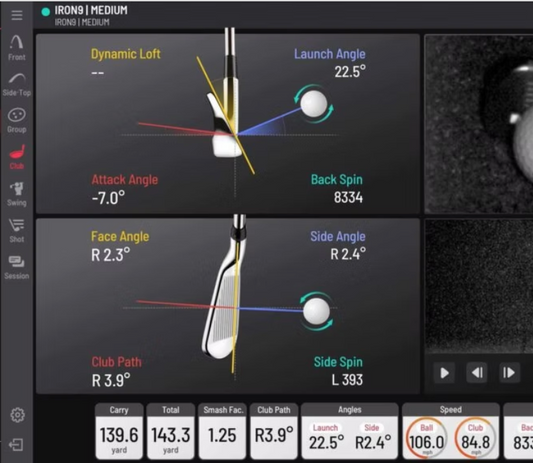Click the impact camera image thumbnail
Viewport: 533px width, 463px height.
[479, 124]
